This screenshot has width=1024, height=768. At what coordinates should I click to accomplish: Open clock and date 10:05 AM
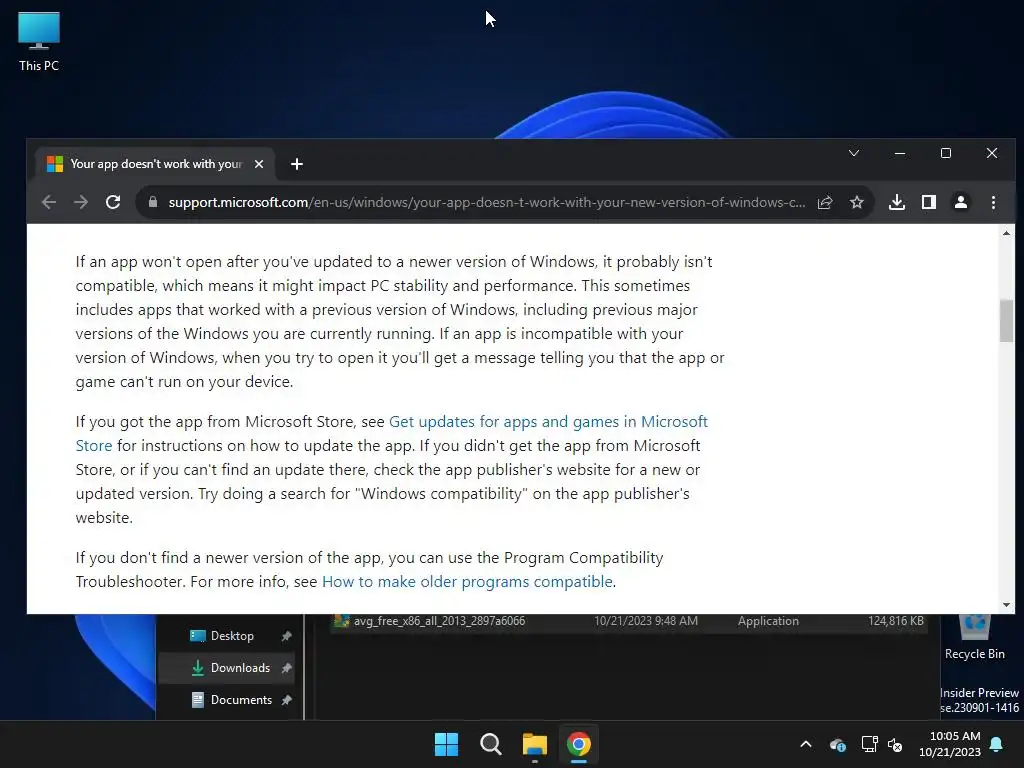[950, 744]
